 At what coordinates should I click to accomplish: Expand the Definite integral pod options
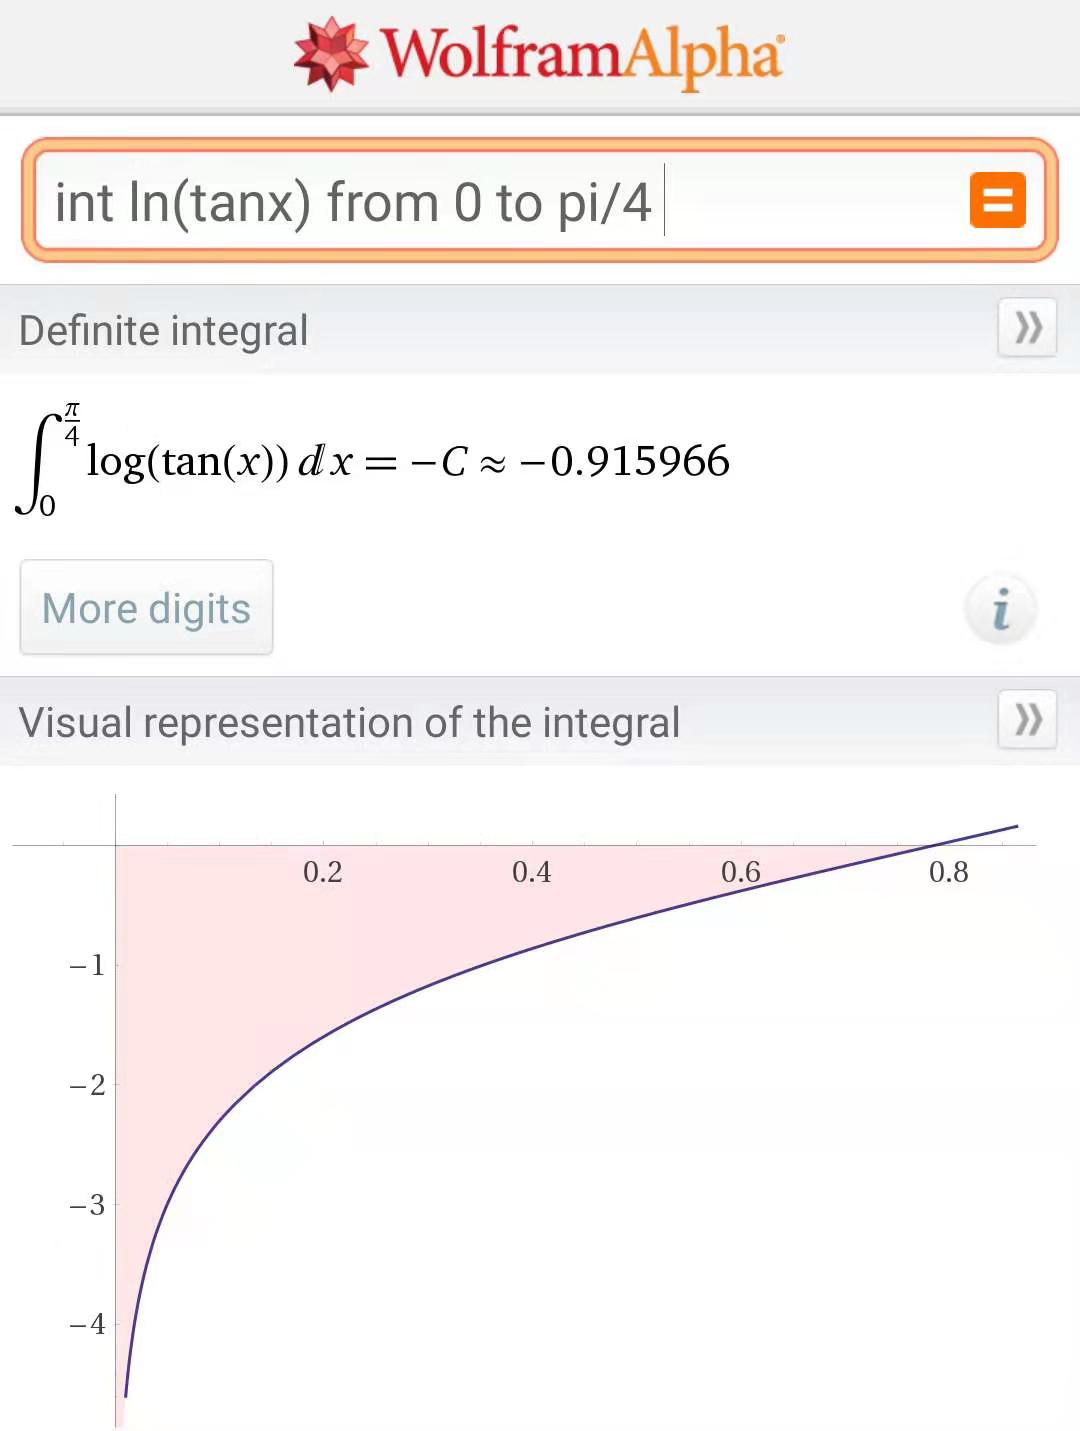(x=1027, y=327)
